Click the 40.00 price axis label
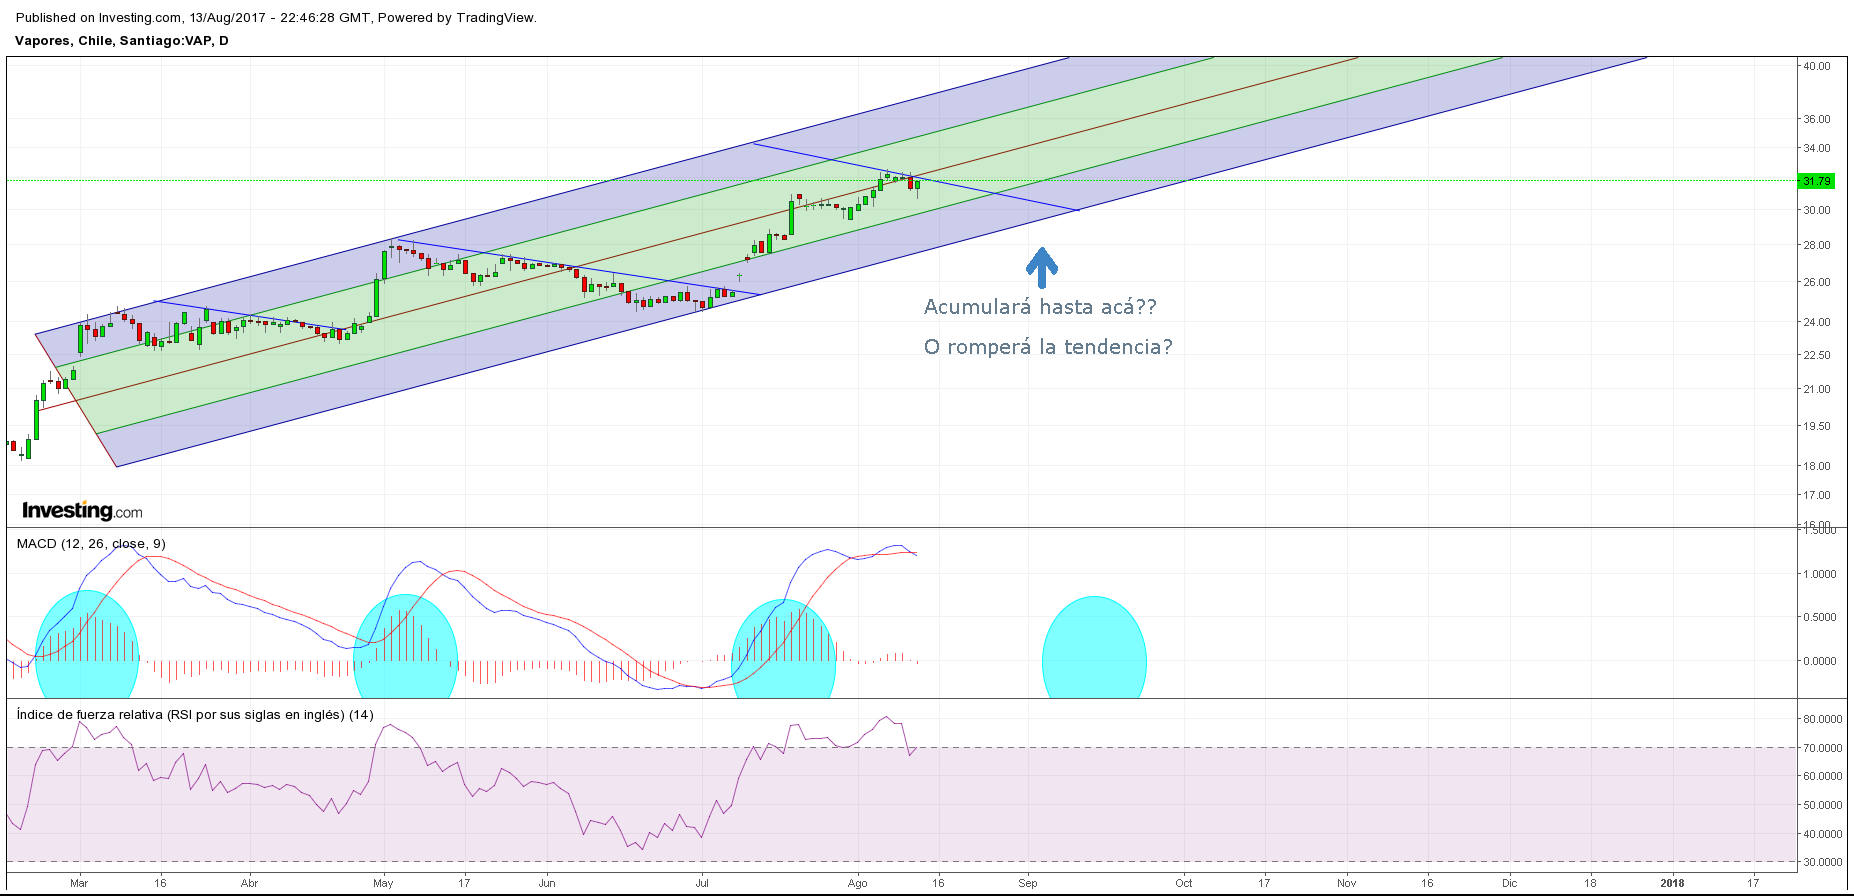Image resolution: width=1854 pixels, height=896 pixels. (x=1817, y=66)
